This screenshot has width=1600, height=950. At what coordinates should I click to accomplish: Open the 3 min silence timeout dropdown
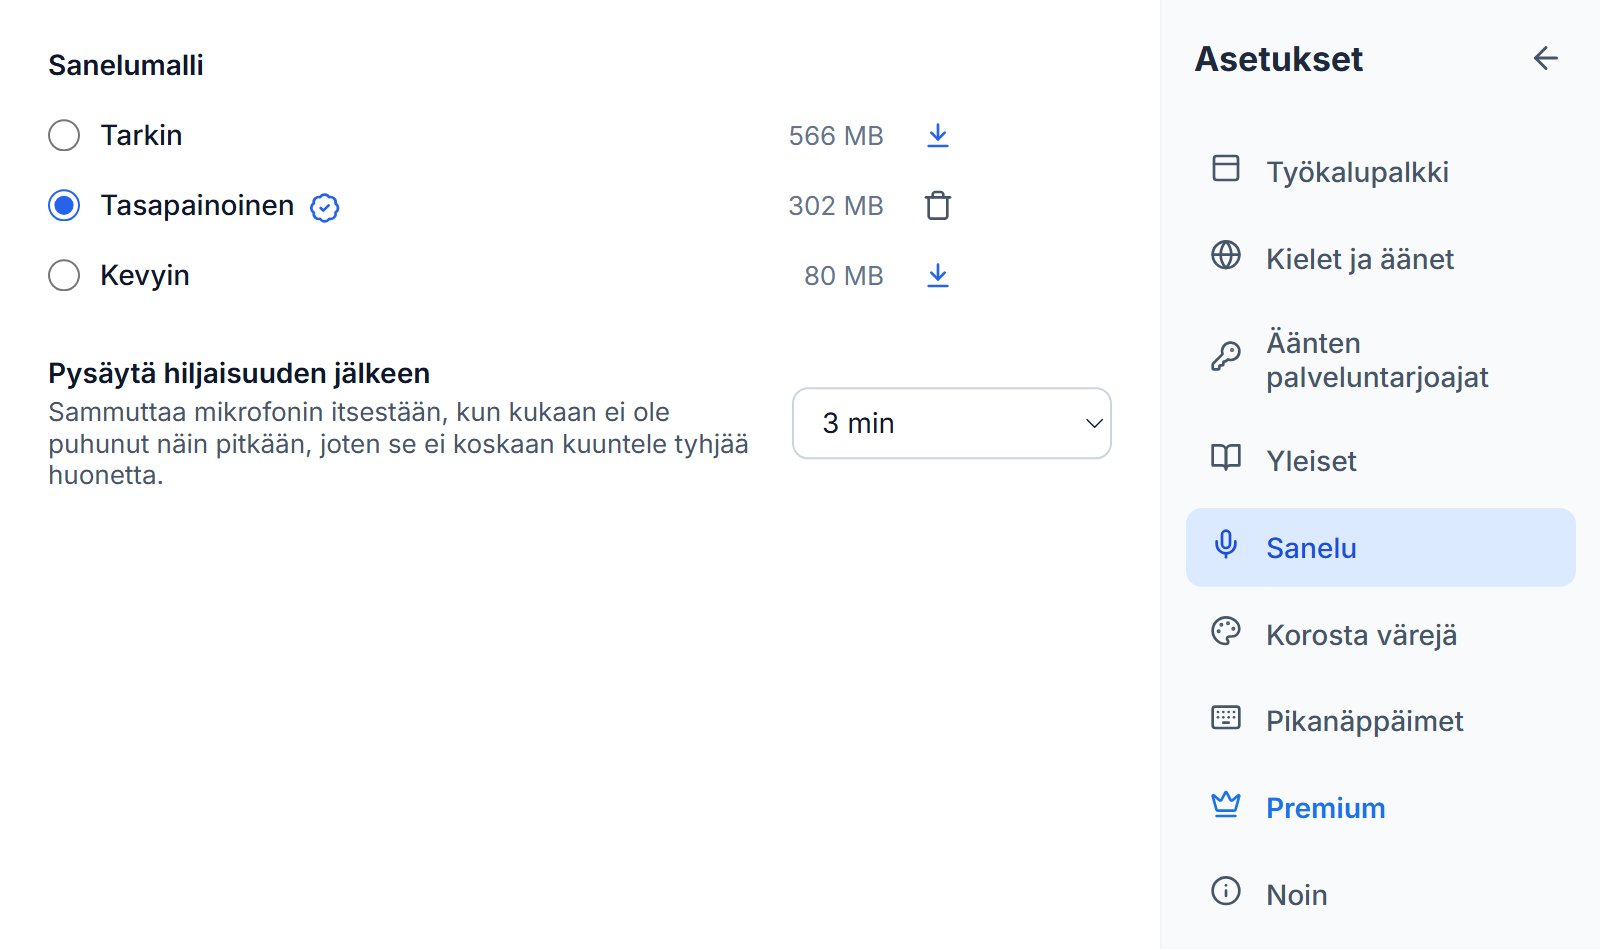[x=952, y=423]
